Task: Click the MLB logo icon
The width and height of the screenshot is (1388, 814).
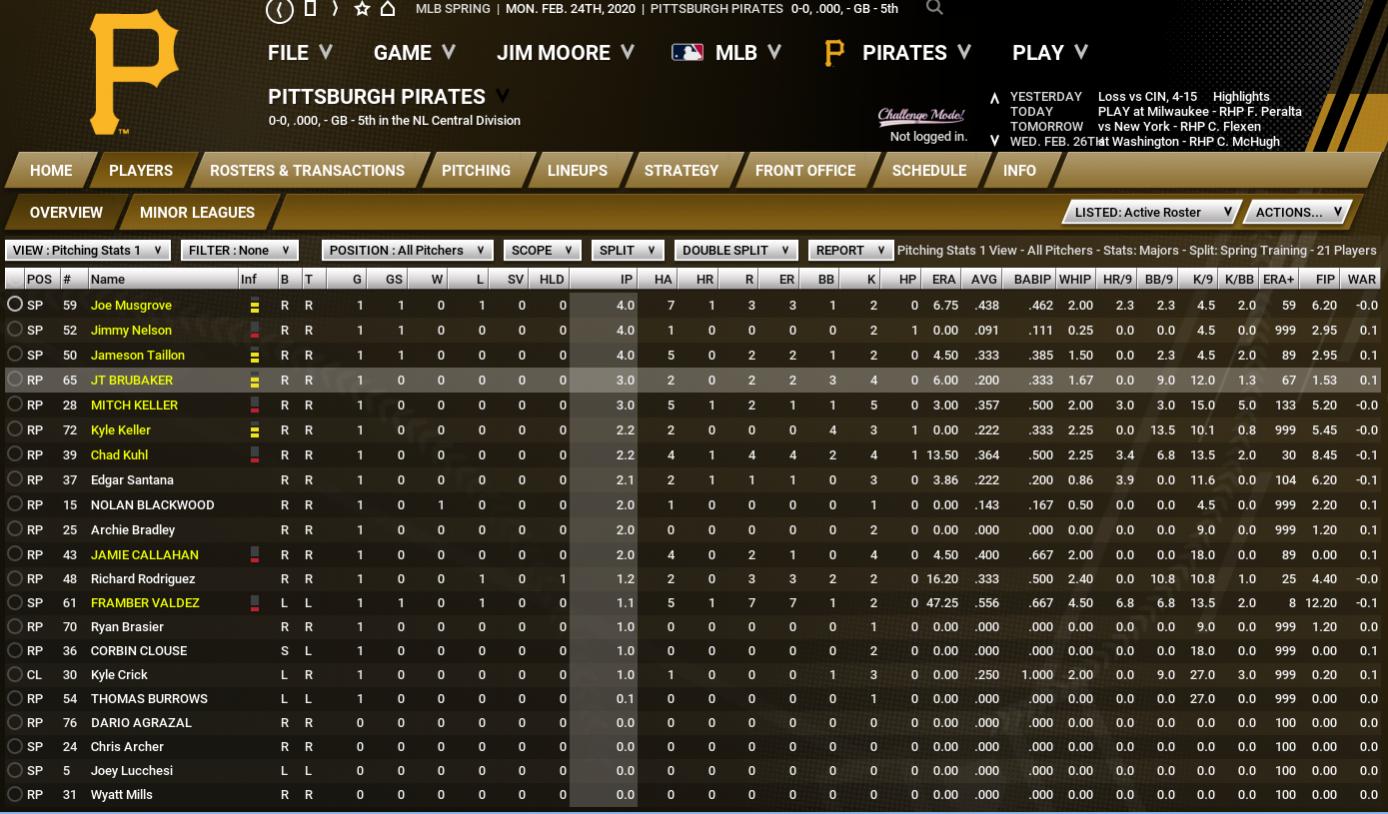Action: 688,53
